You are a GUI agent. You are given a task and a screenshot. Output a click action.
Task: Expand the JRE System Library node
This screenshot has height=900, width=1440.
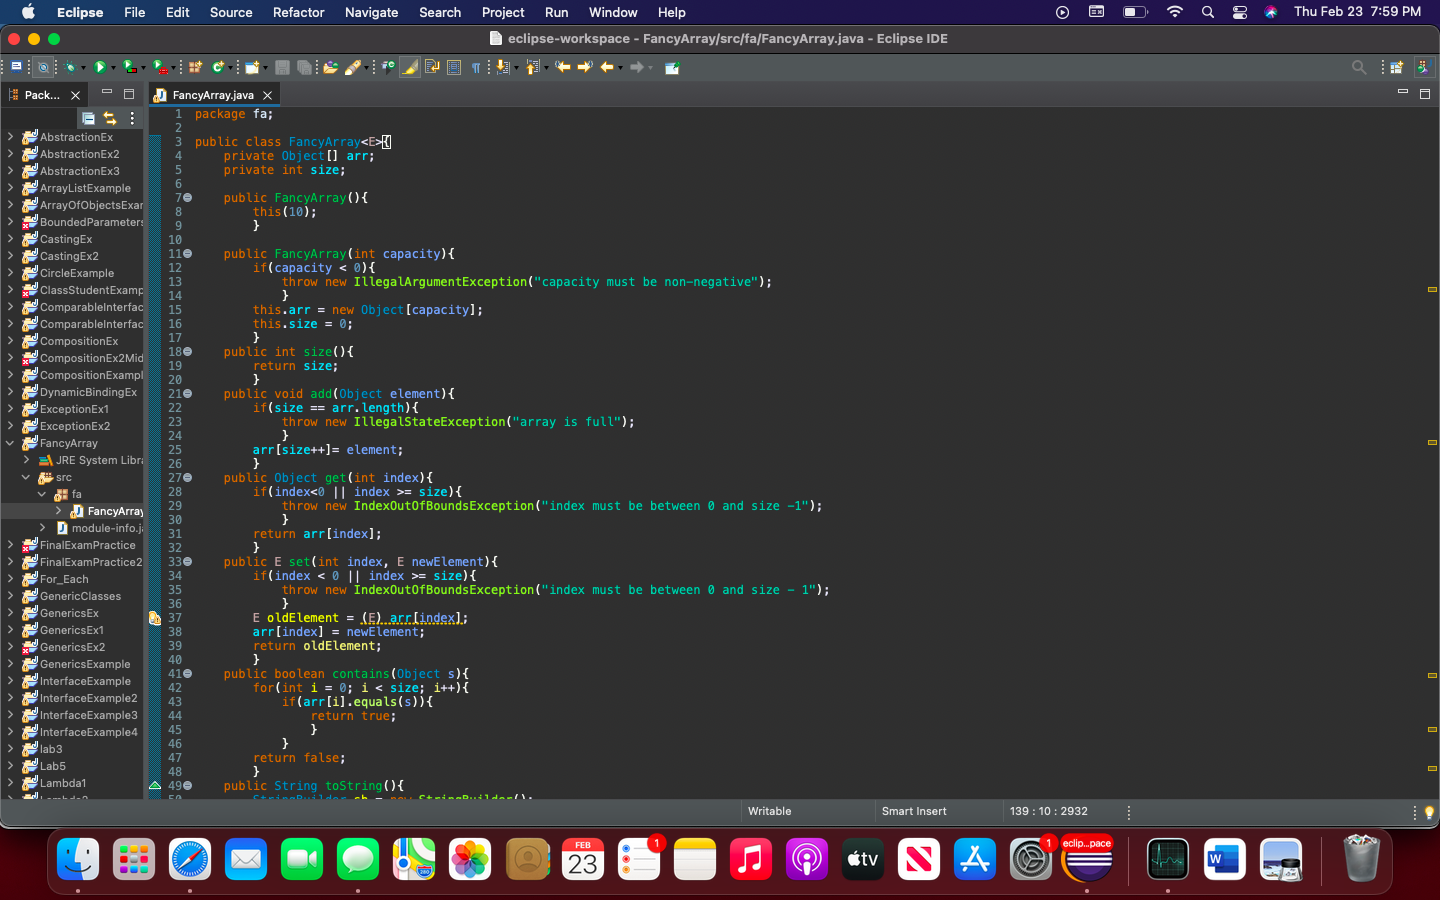pyautogui.click(x=28, y=460)
